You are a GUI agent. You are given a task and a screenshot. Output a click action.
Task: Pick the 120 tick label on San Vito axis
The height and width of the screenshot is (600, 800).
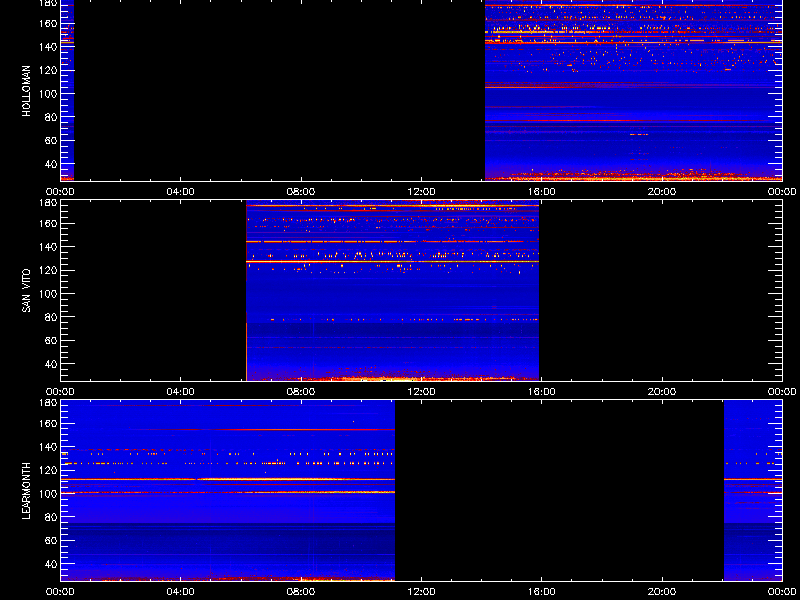tap(49, 270)
